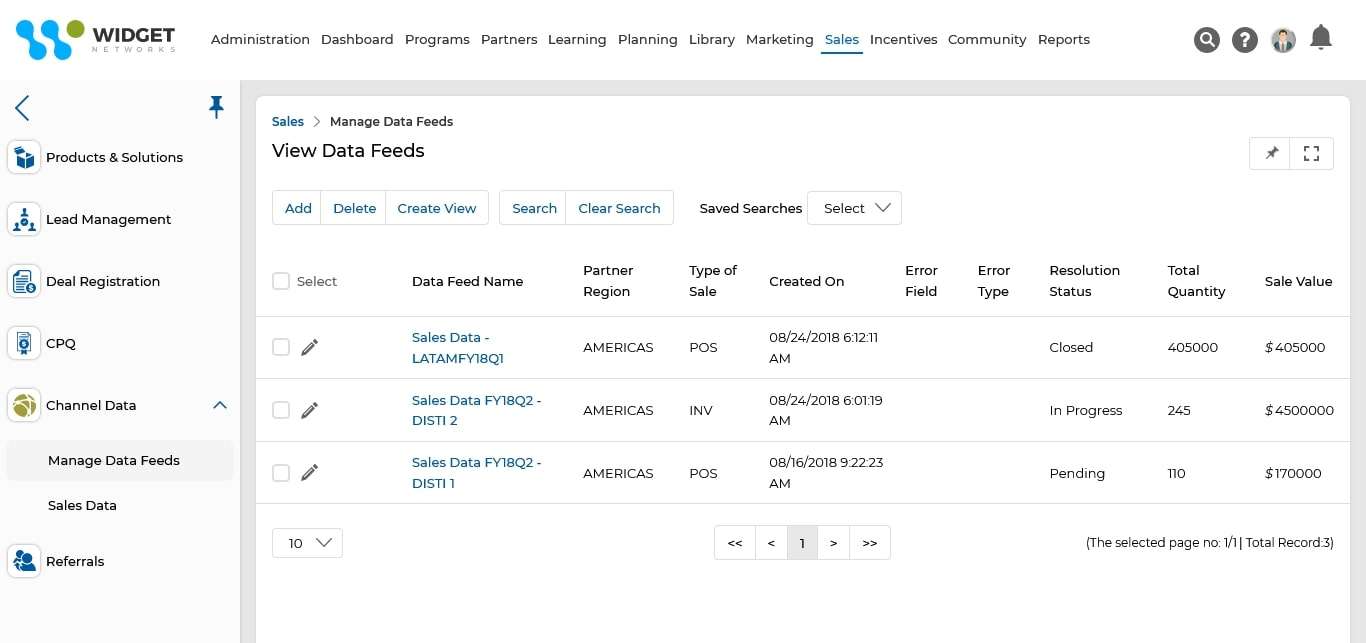Edit the Sales Data - LATAMFY18Q1 record
The image size is (1366, 643).
(309, 347)
